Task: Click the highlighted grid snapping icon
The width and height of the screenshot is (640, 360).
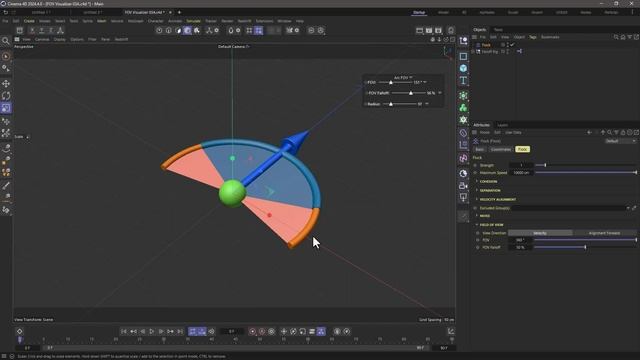Action: pos(258,30)
